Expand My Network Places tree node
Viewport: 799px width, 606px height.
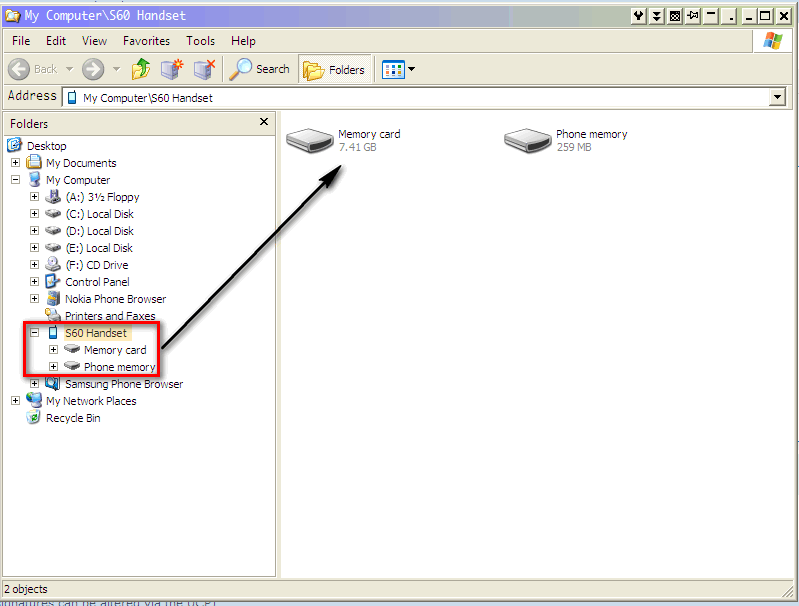coord(16,401)
